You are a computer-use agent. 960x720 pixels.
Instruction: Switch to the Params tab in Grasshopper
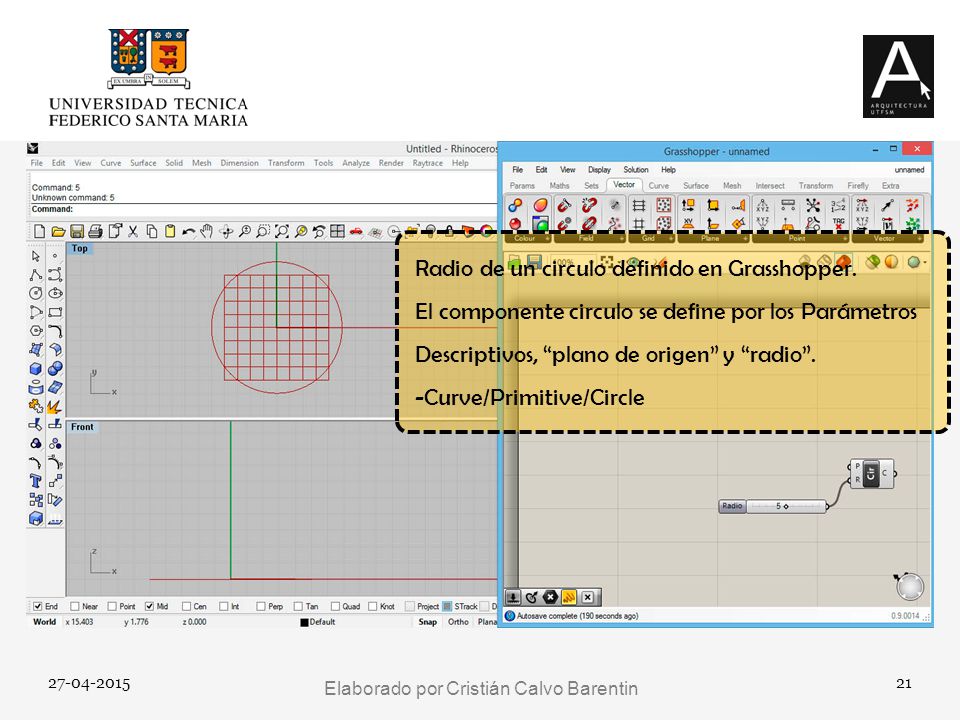tap(522, 186)
